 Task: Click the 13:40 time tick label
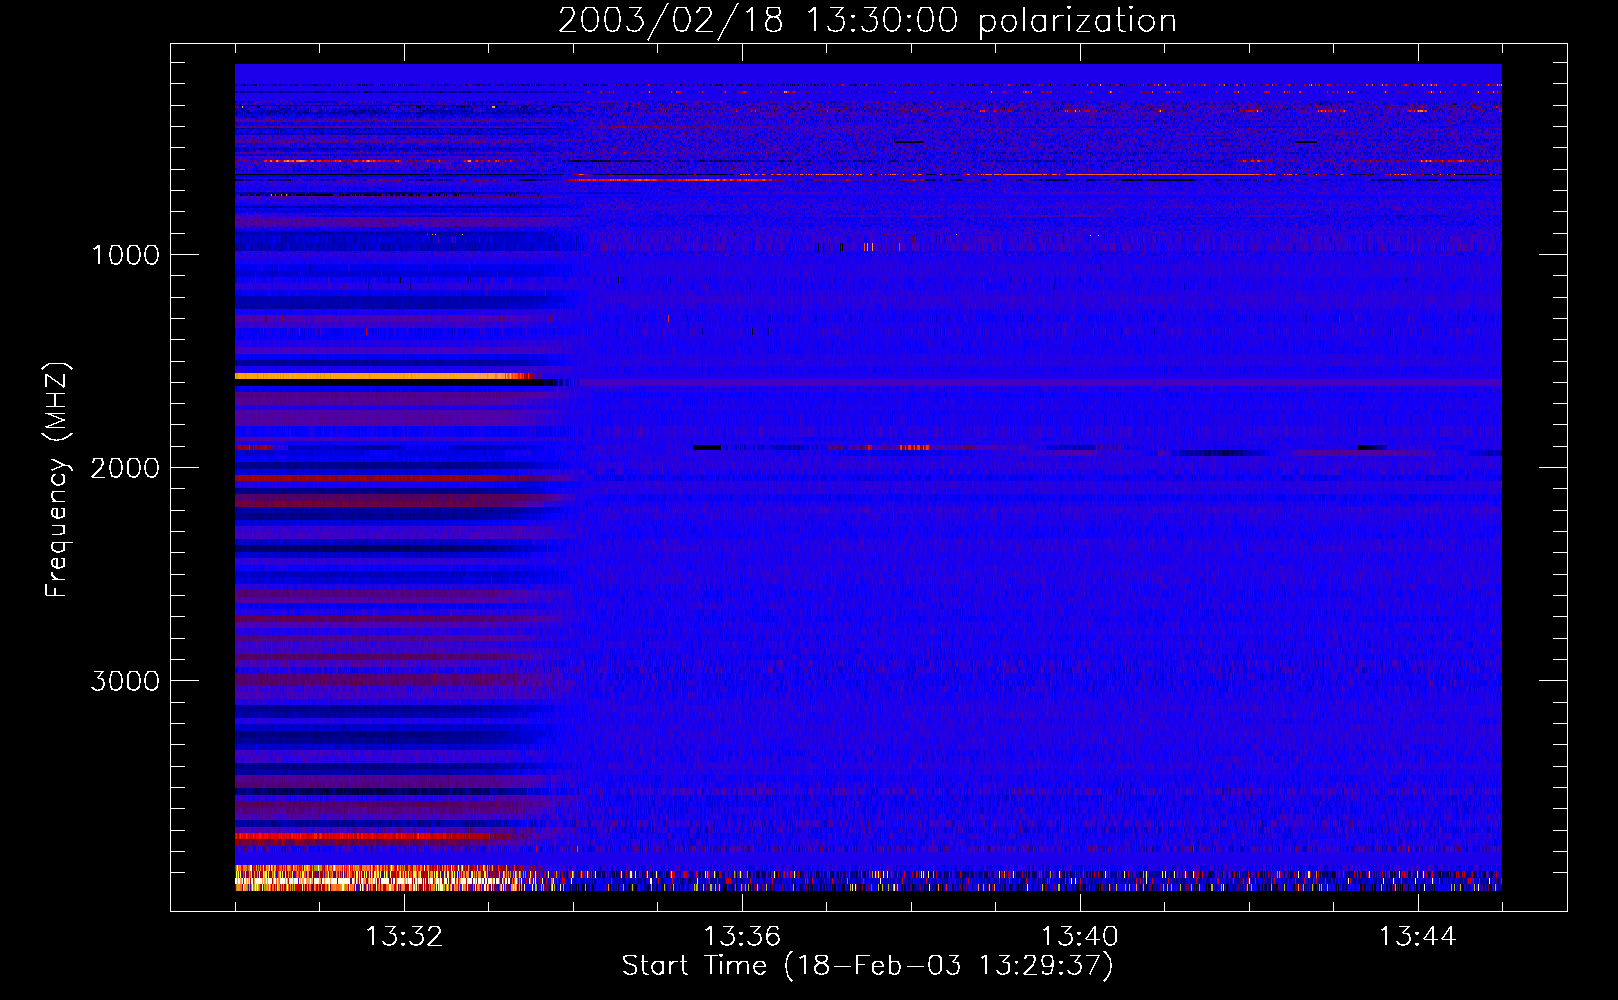tap(1080, 937)
